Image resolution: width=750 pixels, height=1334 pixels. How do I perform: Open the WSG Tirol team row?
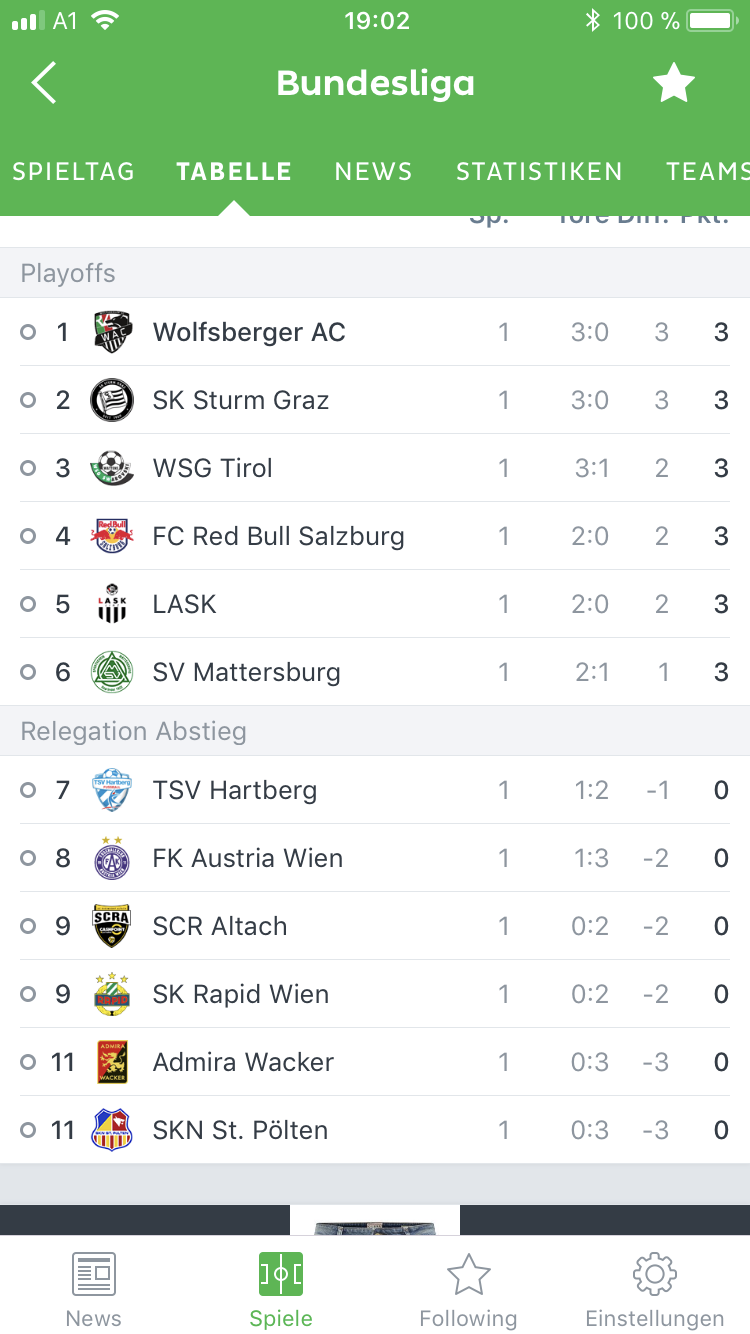[x=375, y=468]
